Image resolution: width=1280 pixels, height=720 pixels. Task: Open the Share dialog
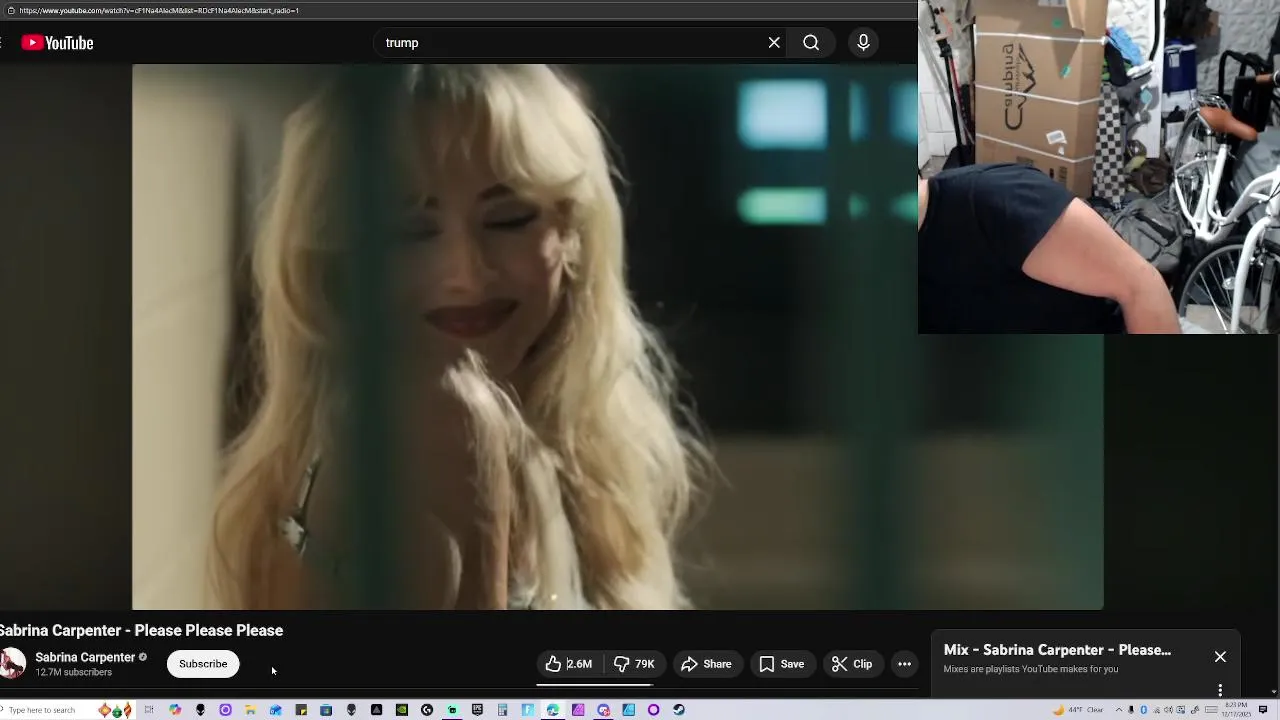pyautogui.click(x=706, y=664)
